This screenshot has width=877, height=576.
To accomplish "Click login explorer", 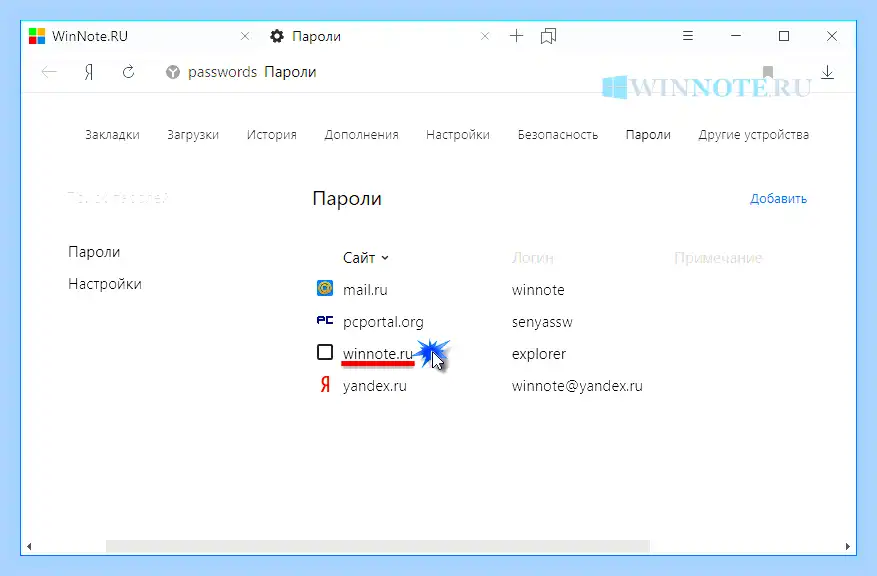I will pos(539,354).
